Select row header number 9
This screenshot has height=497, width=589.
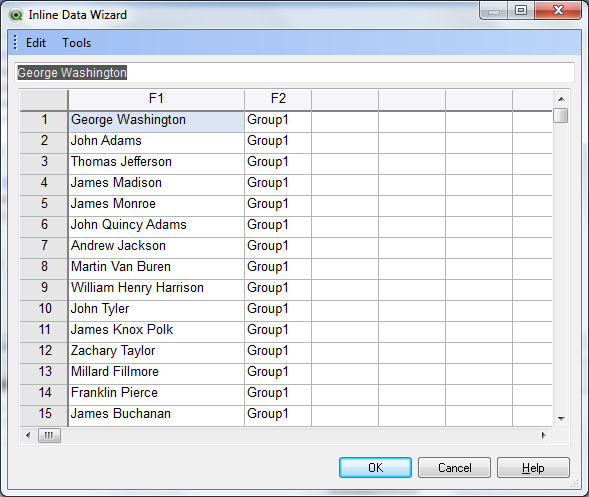pyautogui.click(x=44, y=290)
